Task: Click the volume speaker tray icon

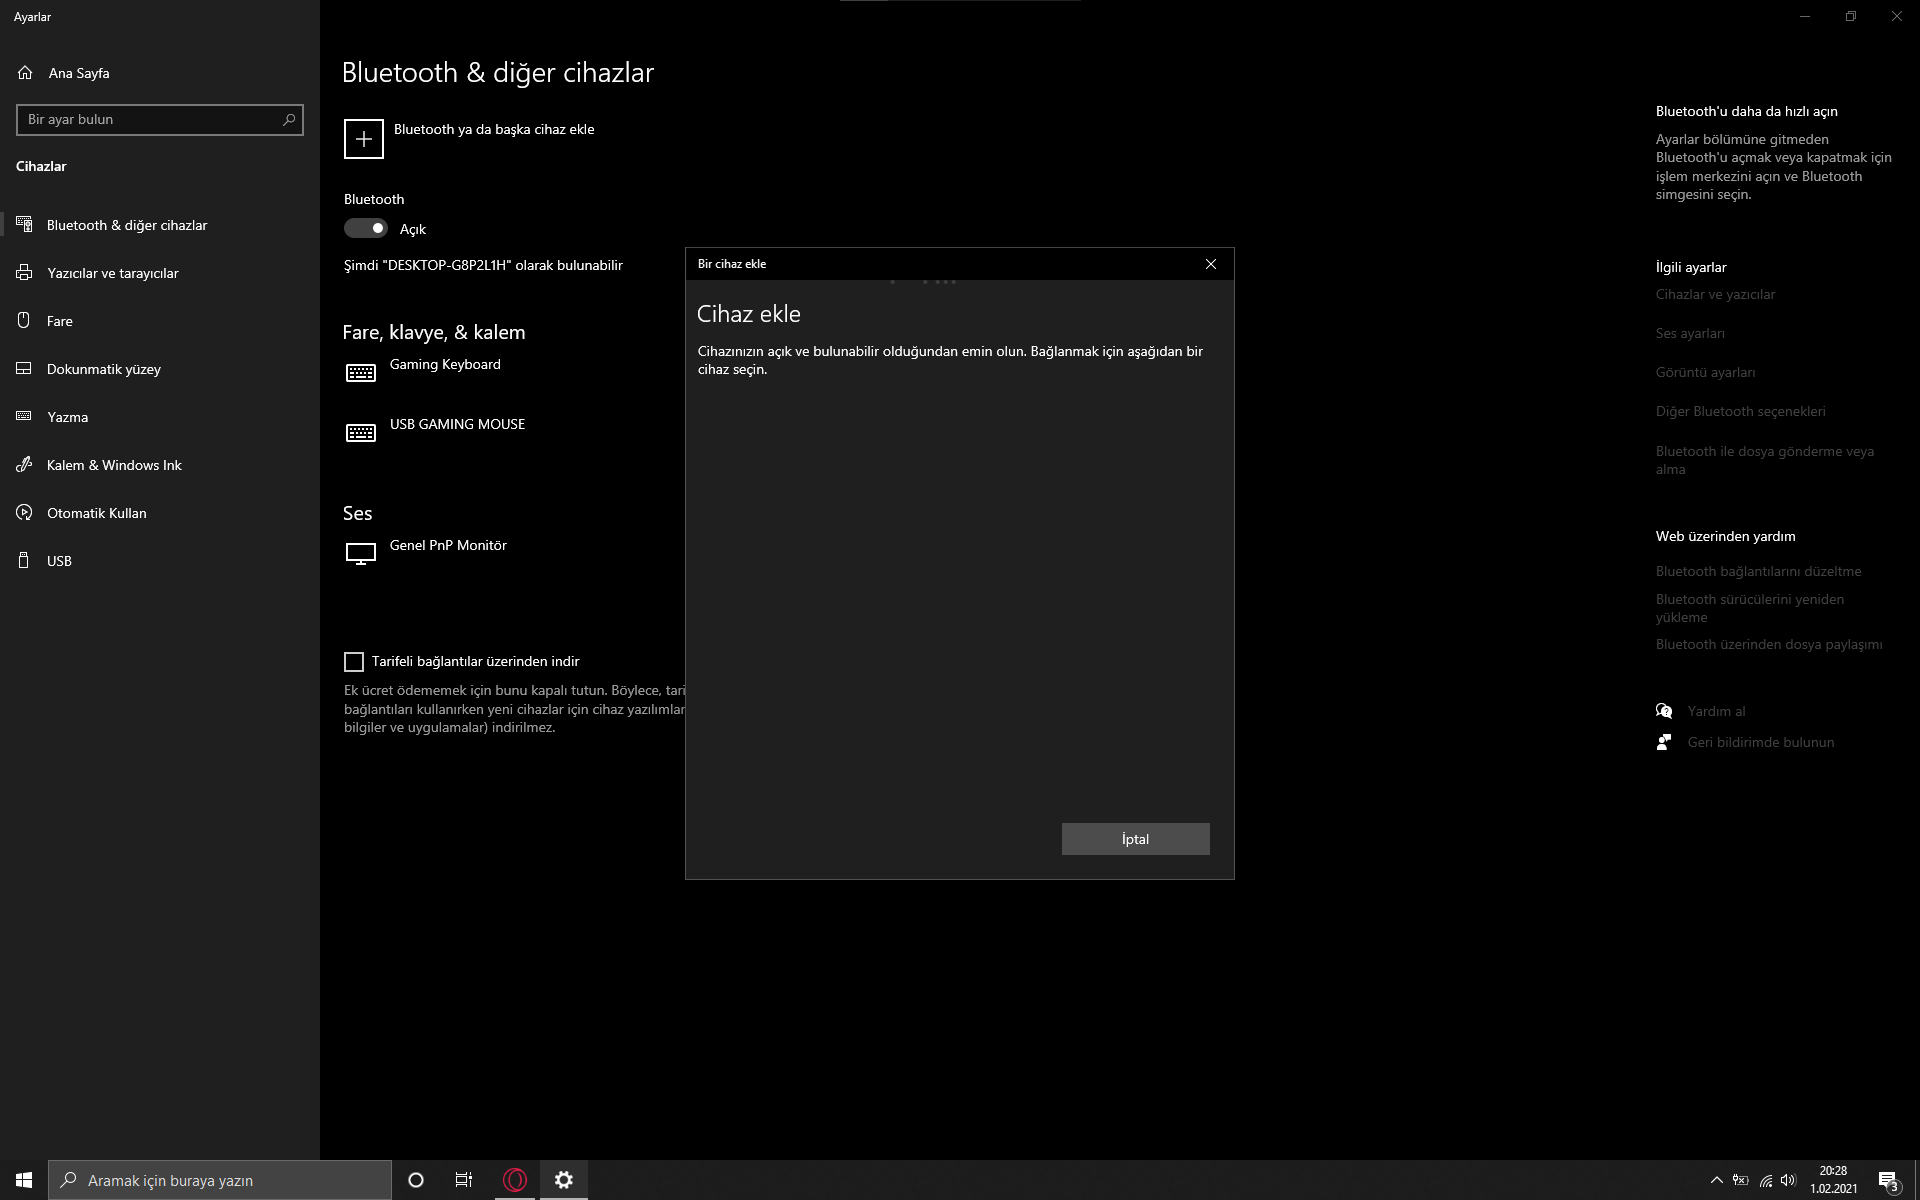Action: (x=1788, y=1180)
